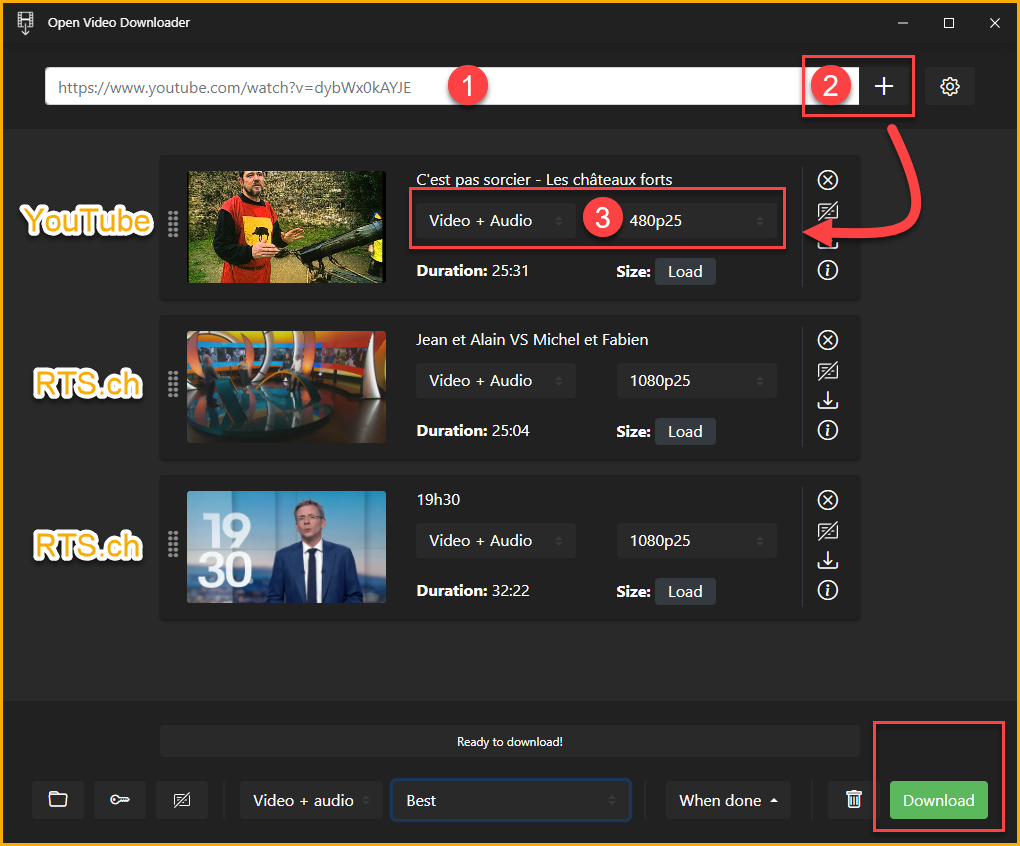1020x846 pixels.
Task: Toggle global subtitles button in bottom bar
Action: pos(182,800)
